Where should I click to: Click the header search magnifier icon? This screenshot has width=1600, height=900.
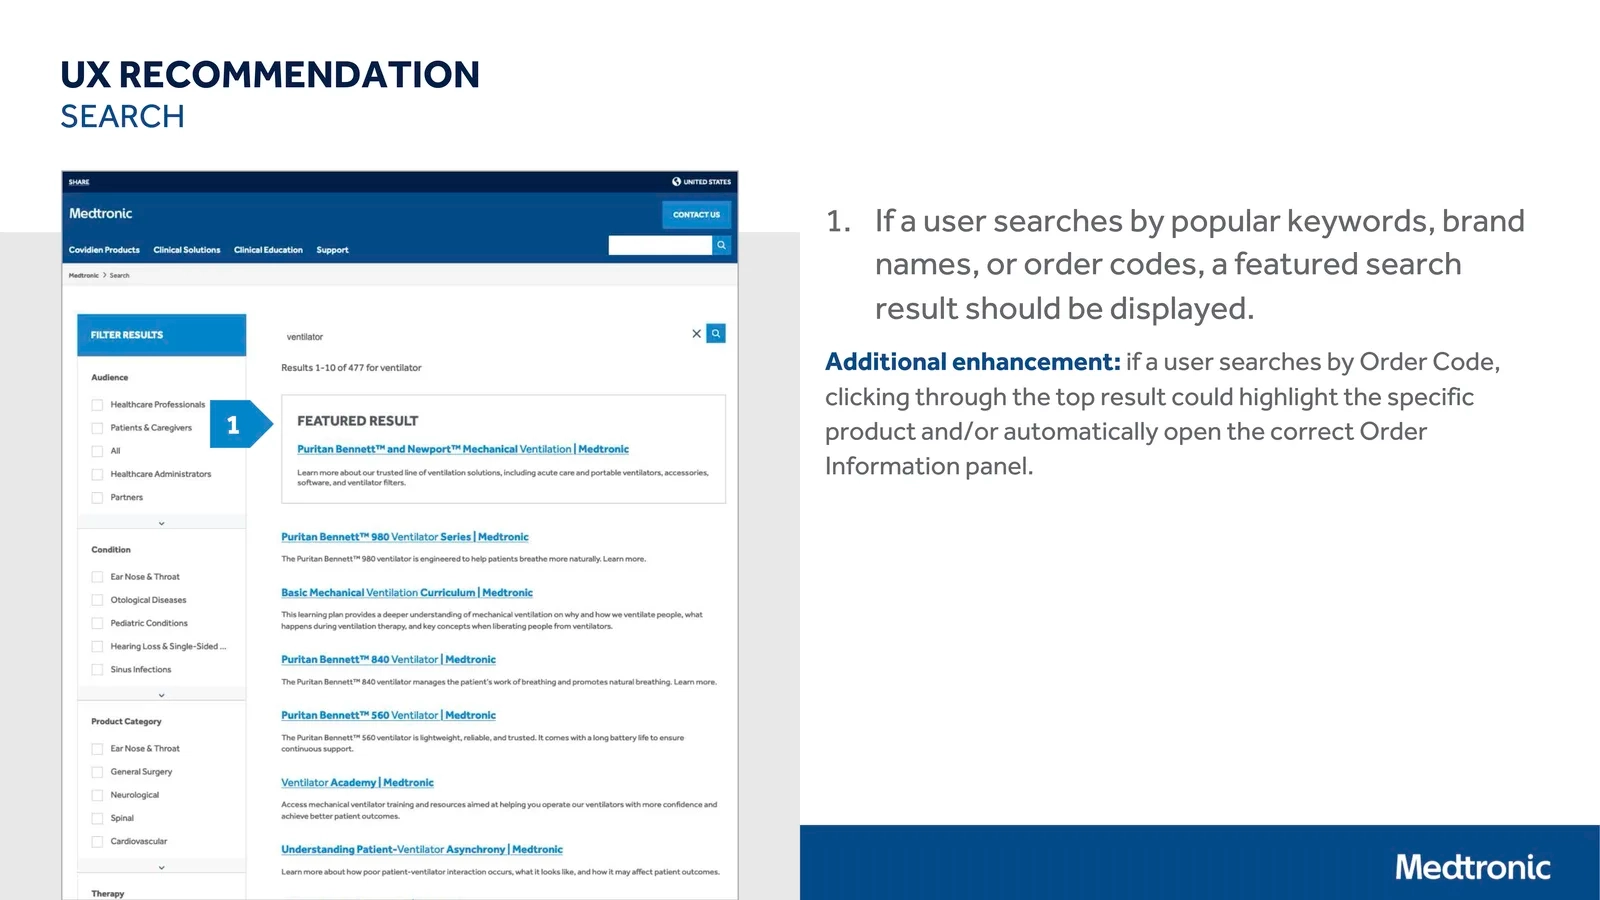point(722,245)
